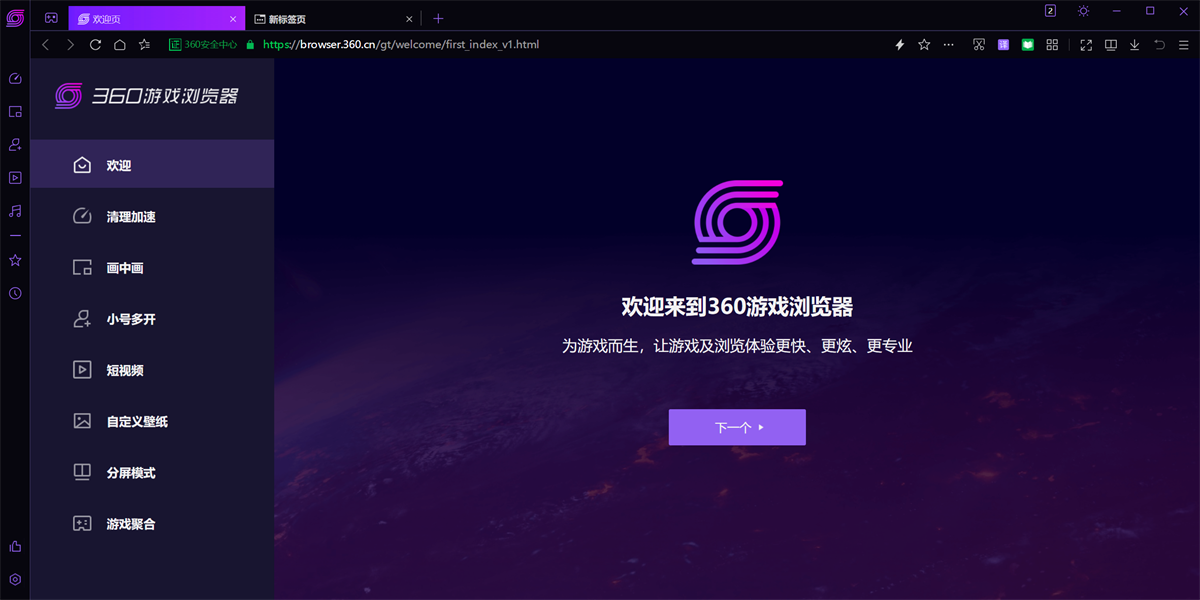The width and height of the screenshot is (1200, 600).
Task: Open the browser hamburger menu
Action: coord(1183,44)
